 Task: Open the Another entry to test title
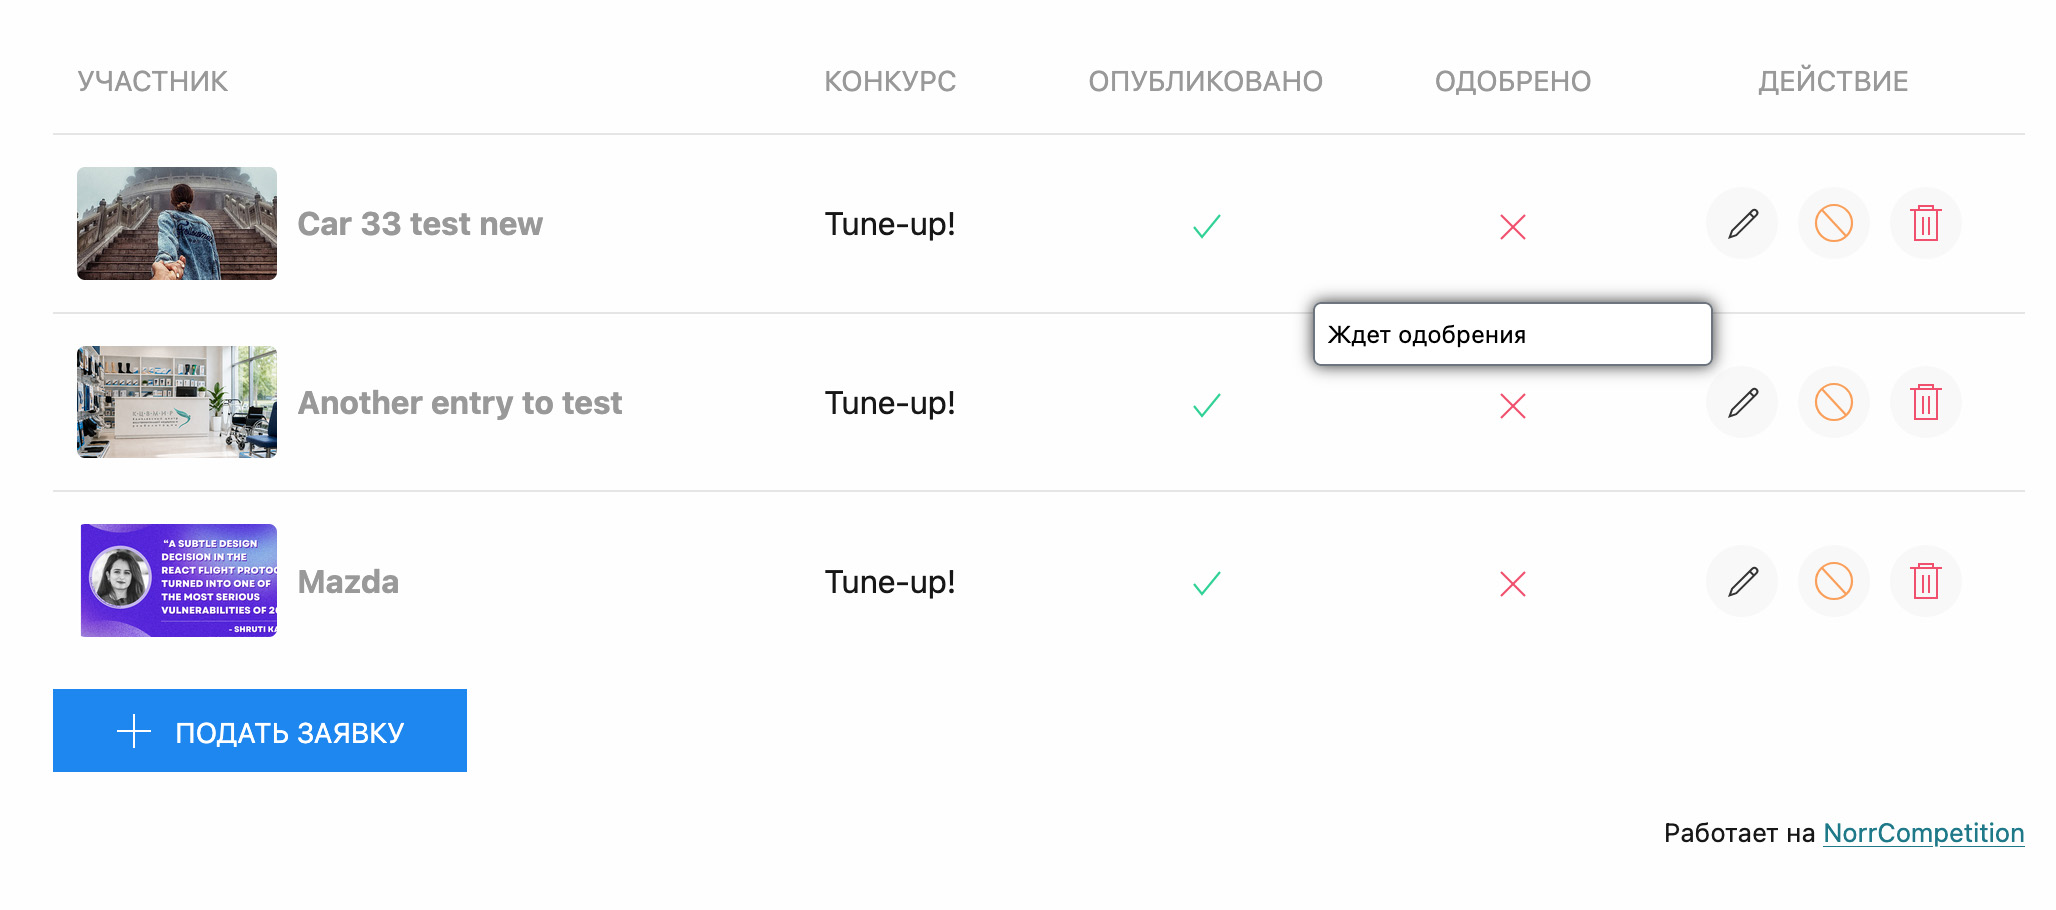[x=460, y=403]
